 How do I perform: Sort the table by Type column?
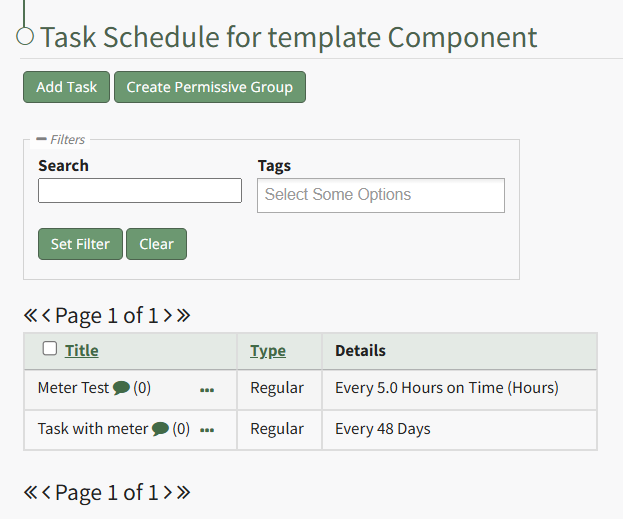coord(267,350)
